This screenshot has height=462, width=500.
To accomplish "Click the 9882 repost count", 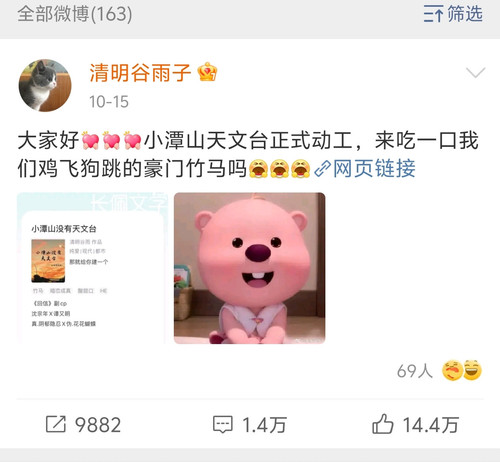I will pos(98,425).
